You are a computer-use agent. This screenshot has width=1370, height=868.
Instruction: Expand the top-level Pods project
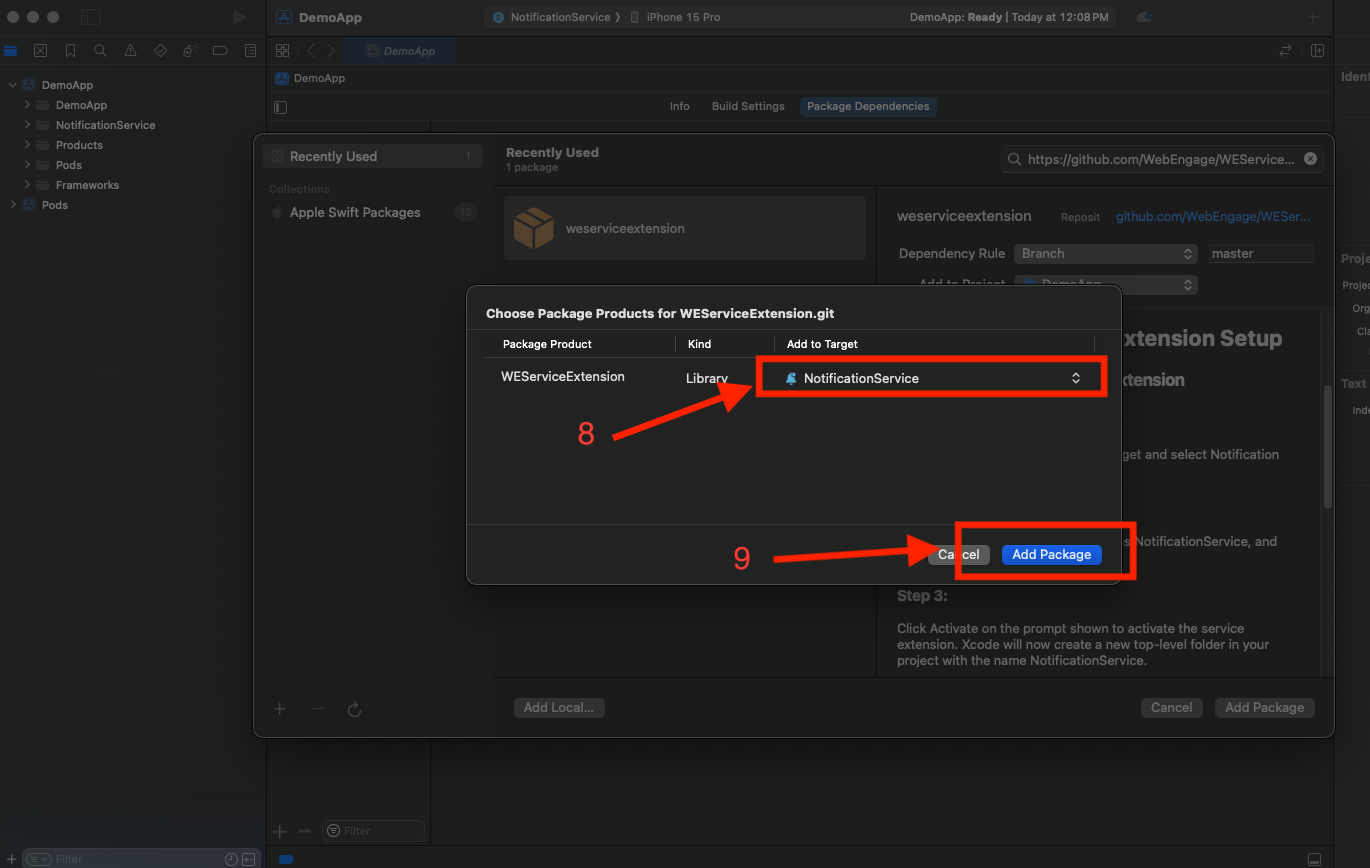click(12, 205)
